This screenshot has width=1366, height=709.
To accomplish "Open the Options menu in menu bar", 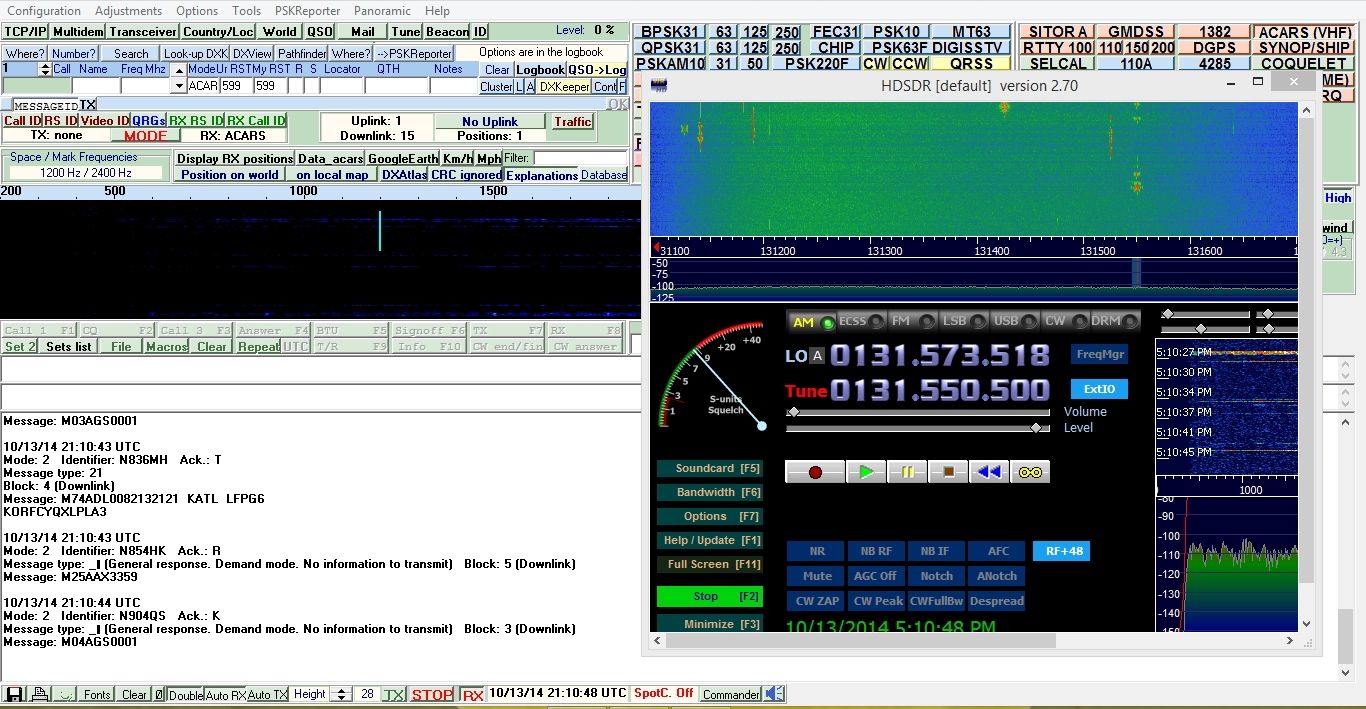I will click(197, 11).
